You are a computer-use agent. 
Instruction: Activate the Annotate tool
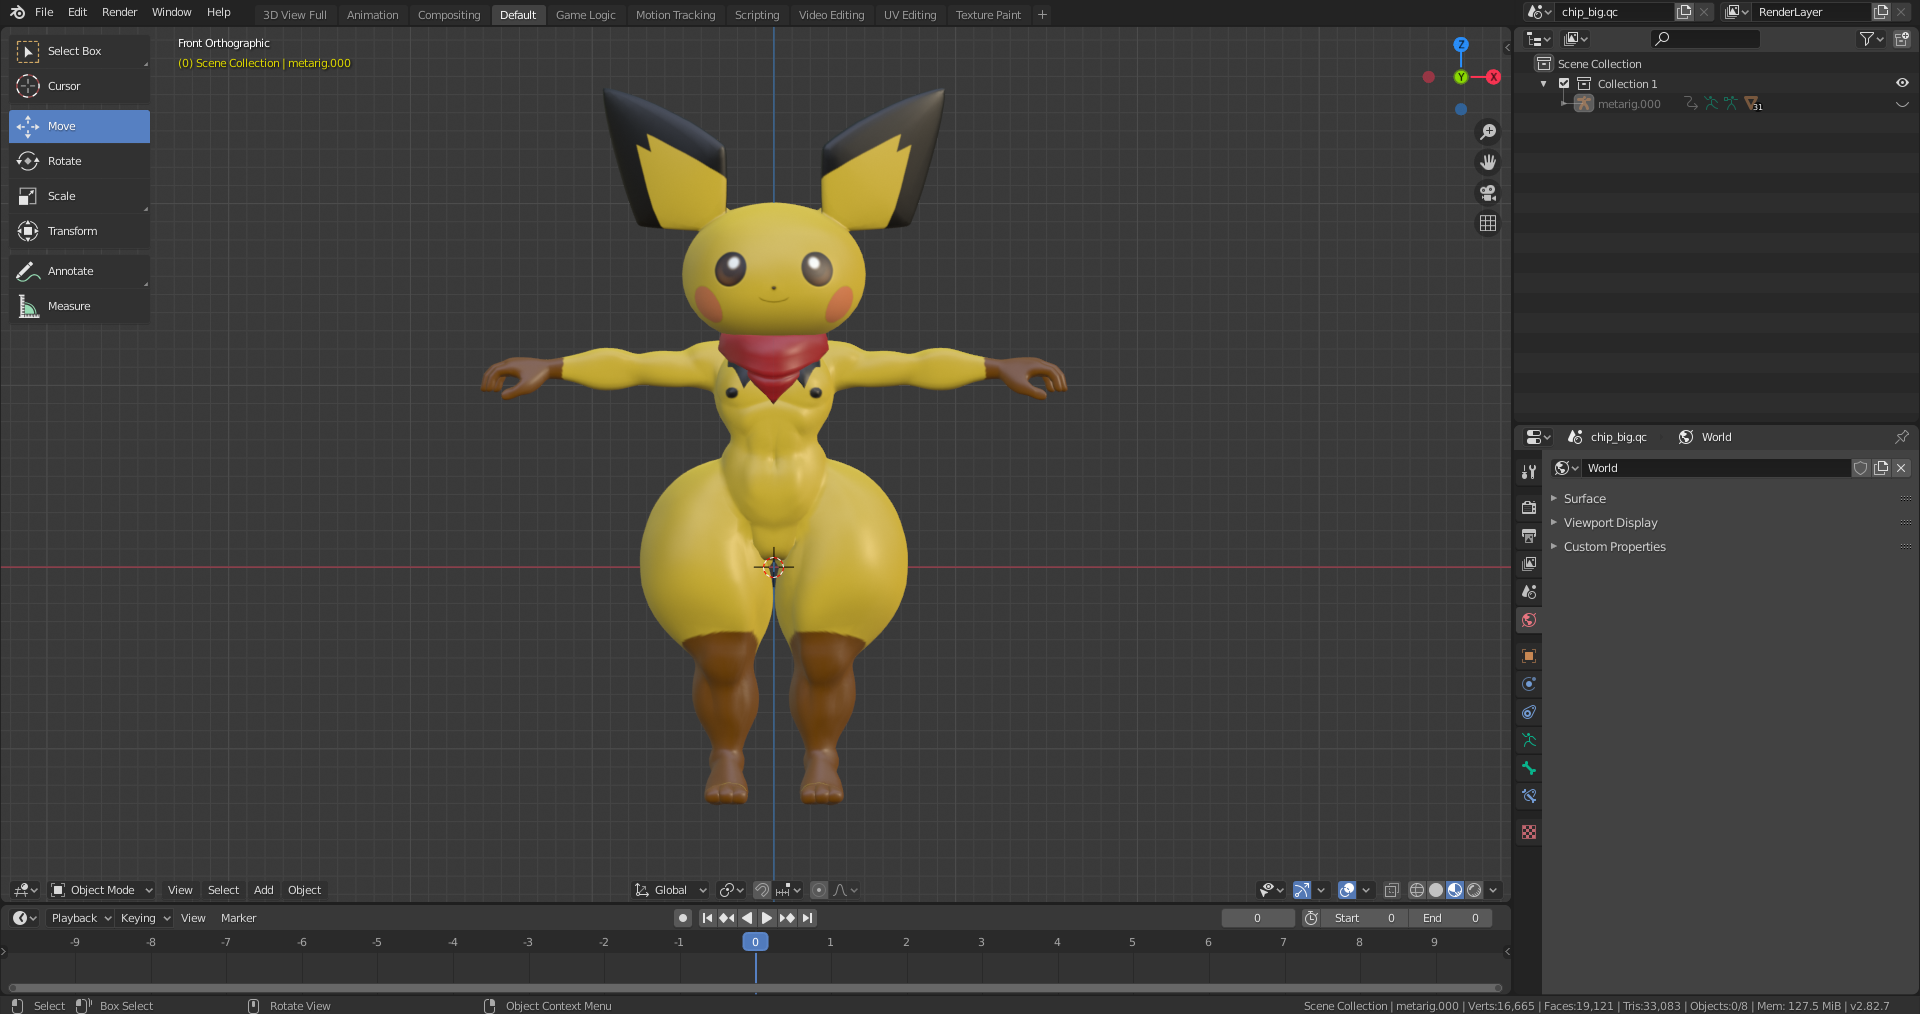[79, 271]
